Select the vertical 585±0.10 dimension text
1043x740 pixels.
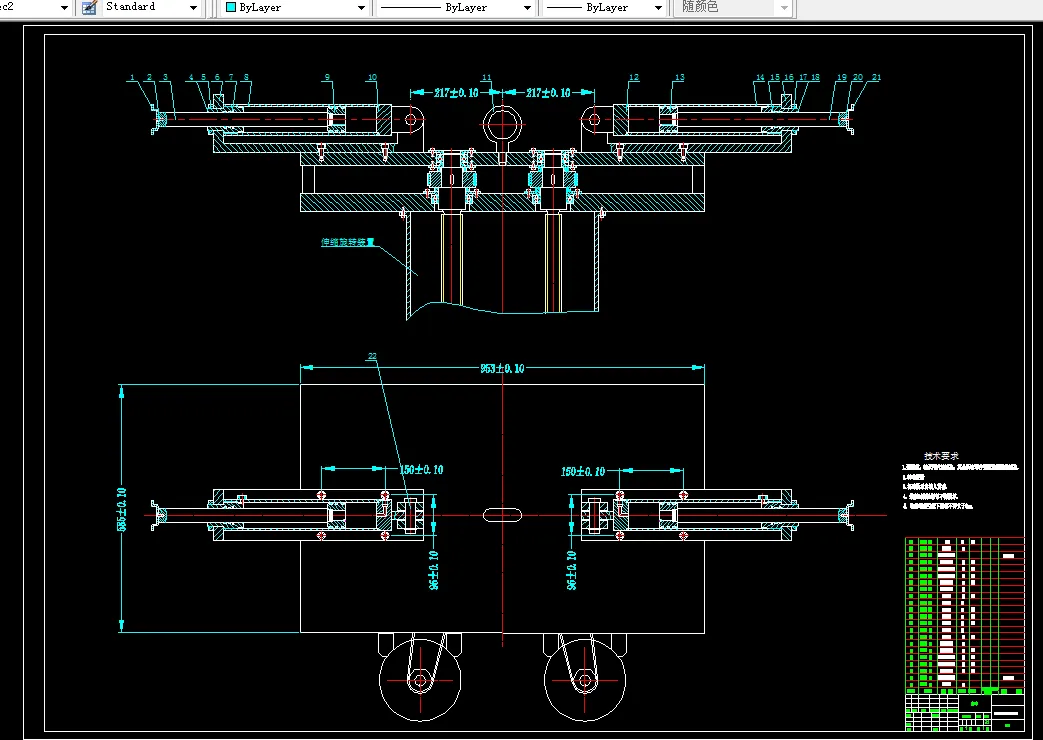coord(122,509)
